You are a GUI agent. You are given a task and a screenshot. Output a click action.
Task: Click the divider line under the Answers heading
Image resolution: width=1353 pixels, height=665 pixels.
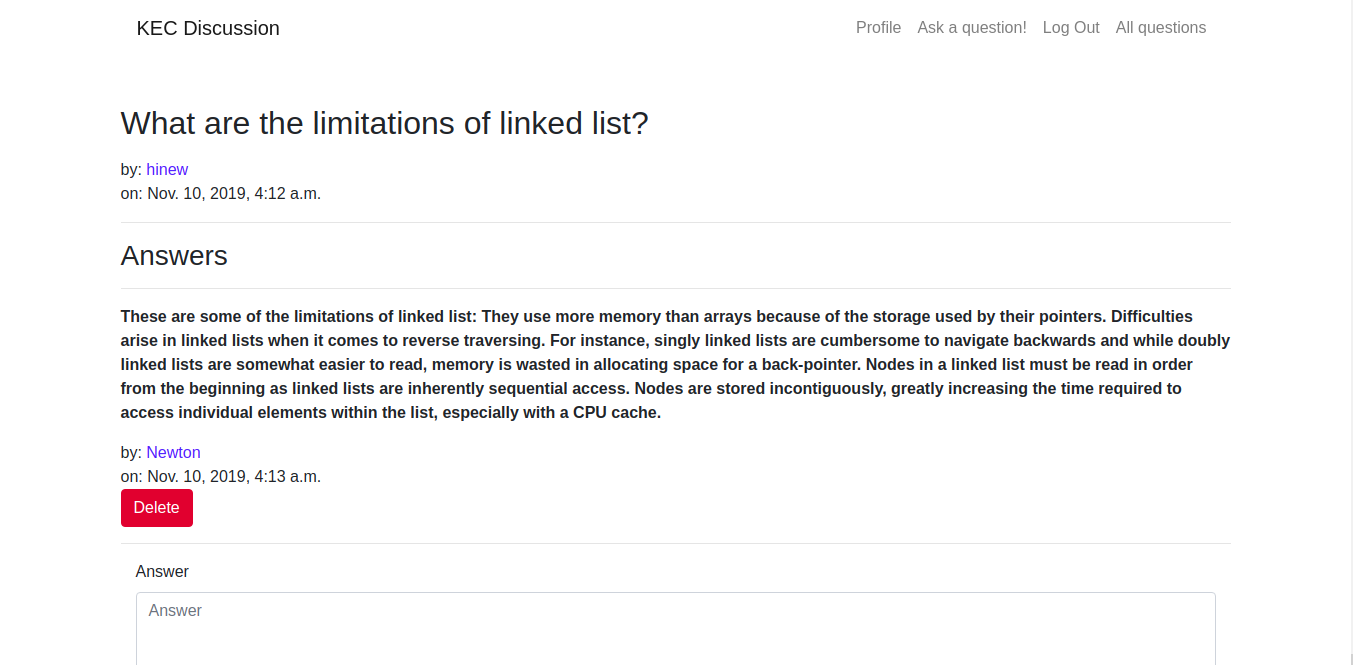(676, 288)
